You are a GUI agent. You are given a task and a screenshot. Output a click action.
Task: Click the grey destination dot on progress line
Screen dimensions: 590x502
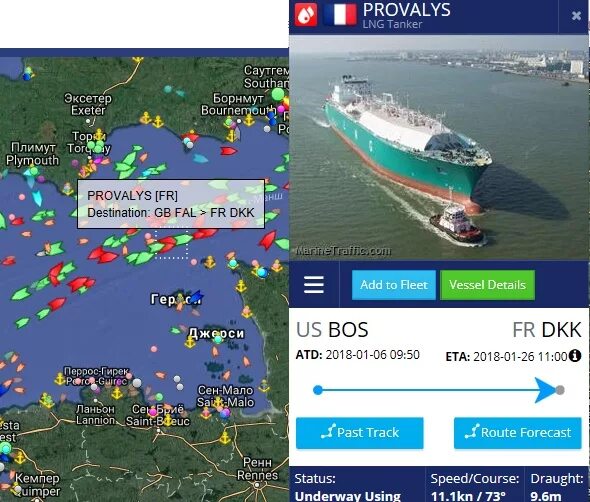tap(560, 390)
